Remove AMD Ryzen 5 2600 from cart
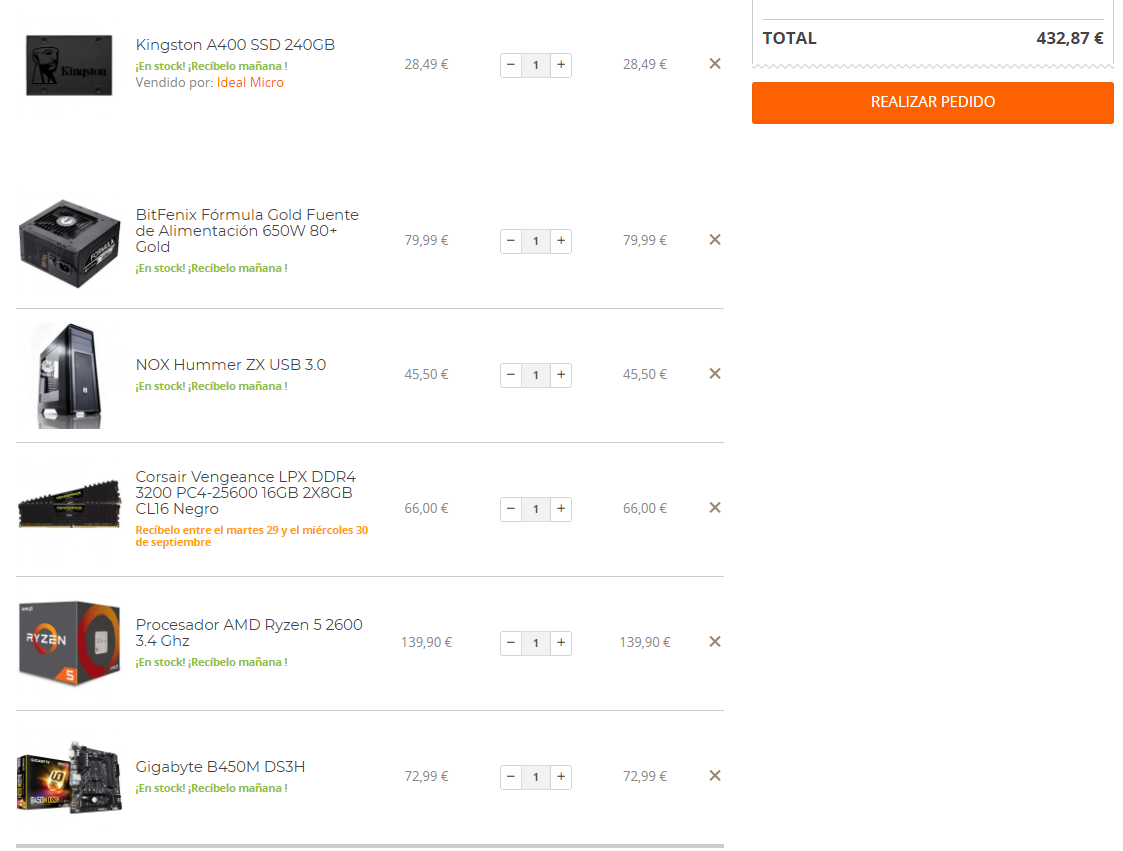This screenshot has width=1123, height=851. [x=715, y=642]
